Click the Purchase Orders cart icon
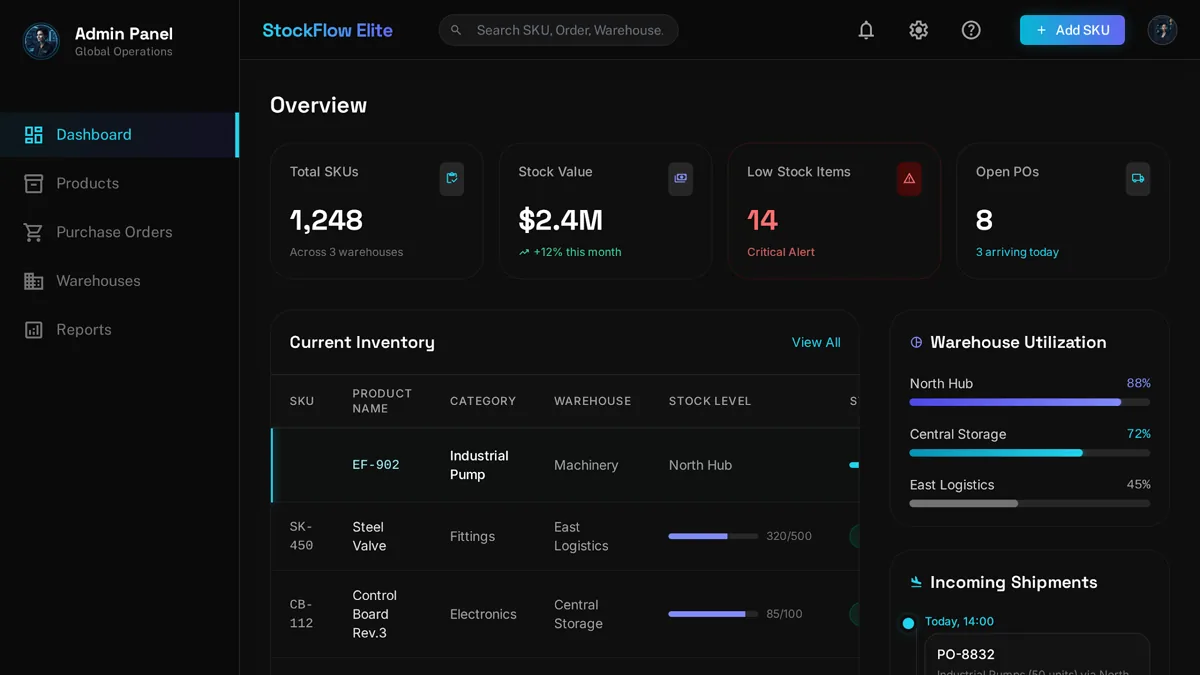Screen dimensions: 1200x675 [34, 232]
